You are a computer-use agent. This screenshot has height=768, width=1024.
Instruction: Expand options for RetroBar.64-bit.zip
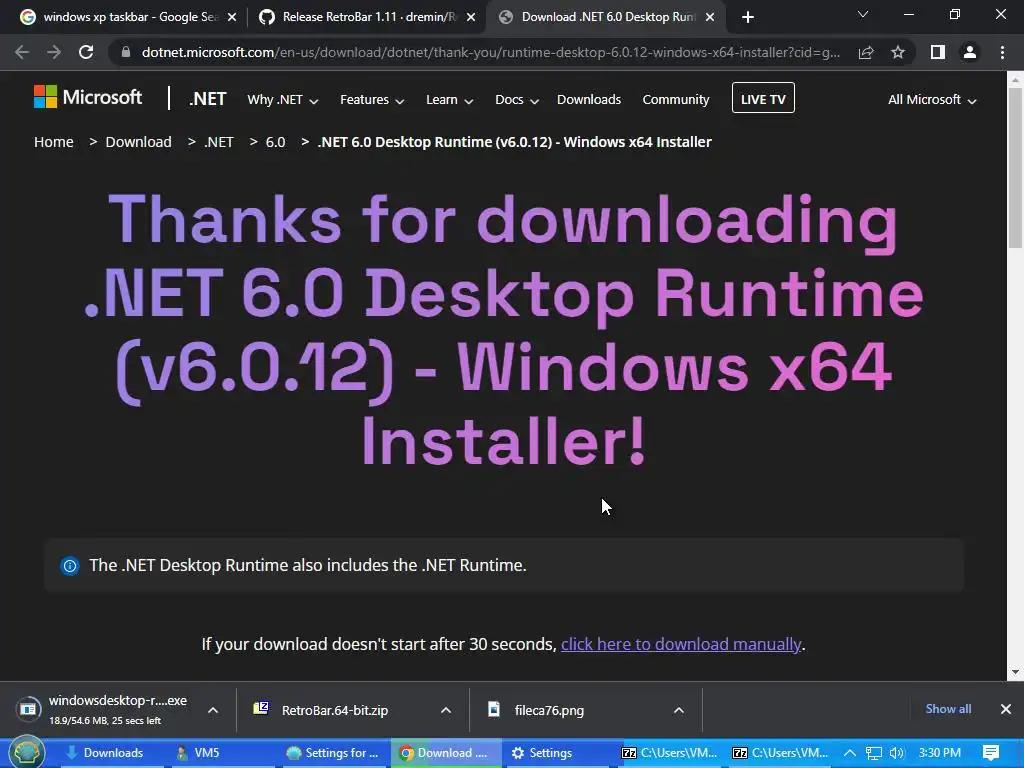[x=446, y=710]
